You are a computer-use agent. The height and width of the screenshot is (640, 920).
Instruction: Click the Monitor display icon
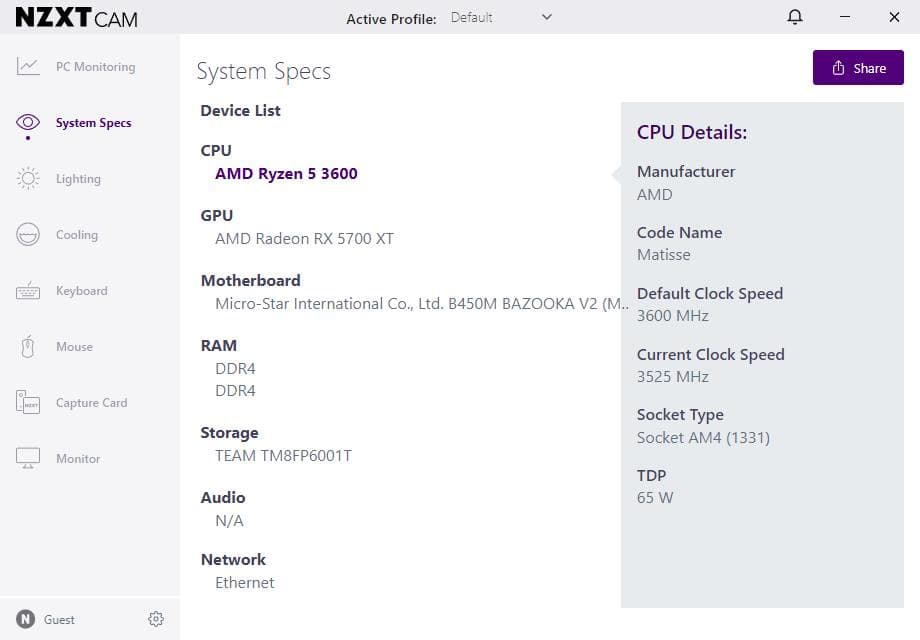tap(28, 458)
